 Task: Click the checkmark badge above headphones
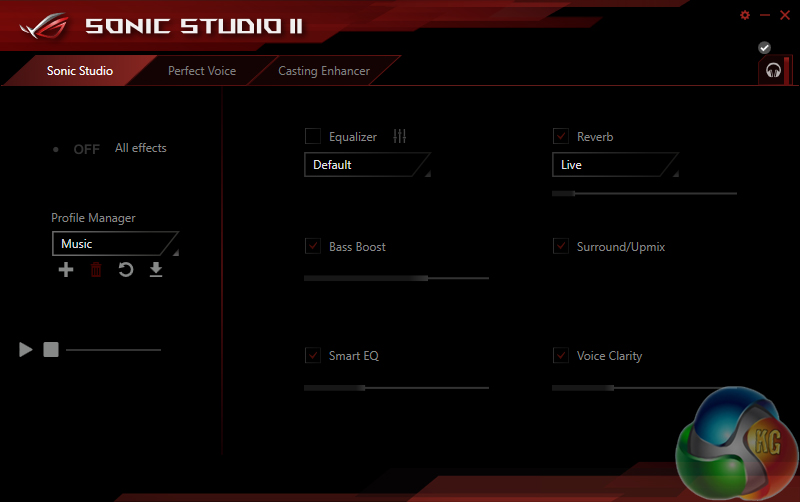tap(764, 47)
